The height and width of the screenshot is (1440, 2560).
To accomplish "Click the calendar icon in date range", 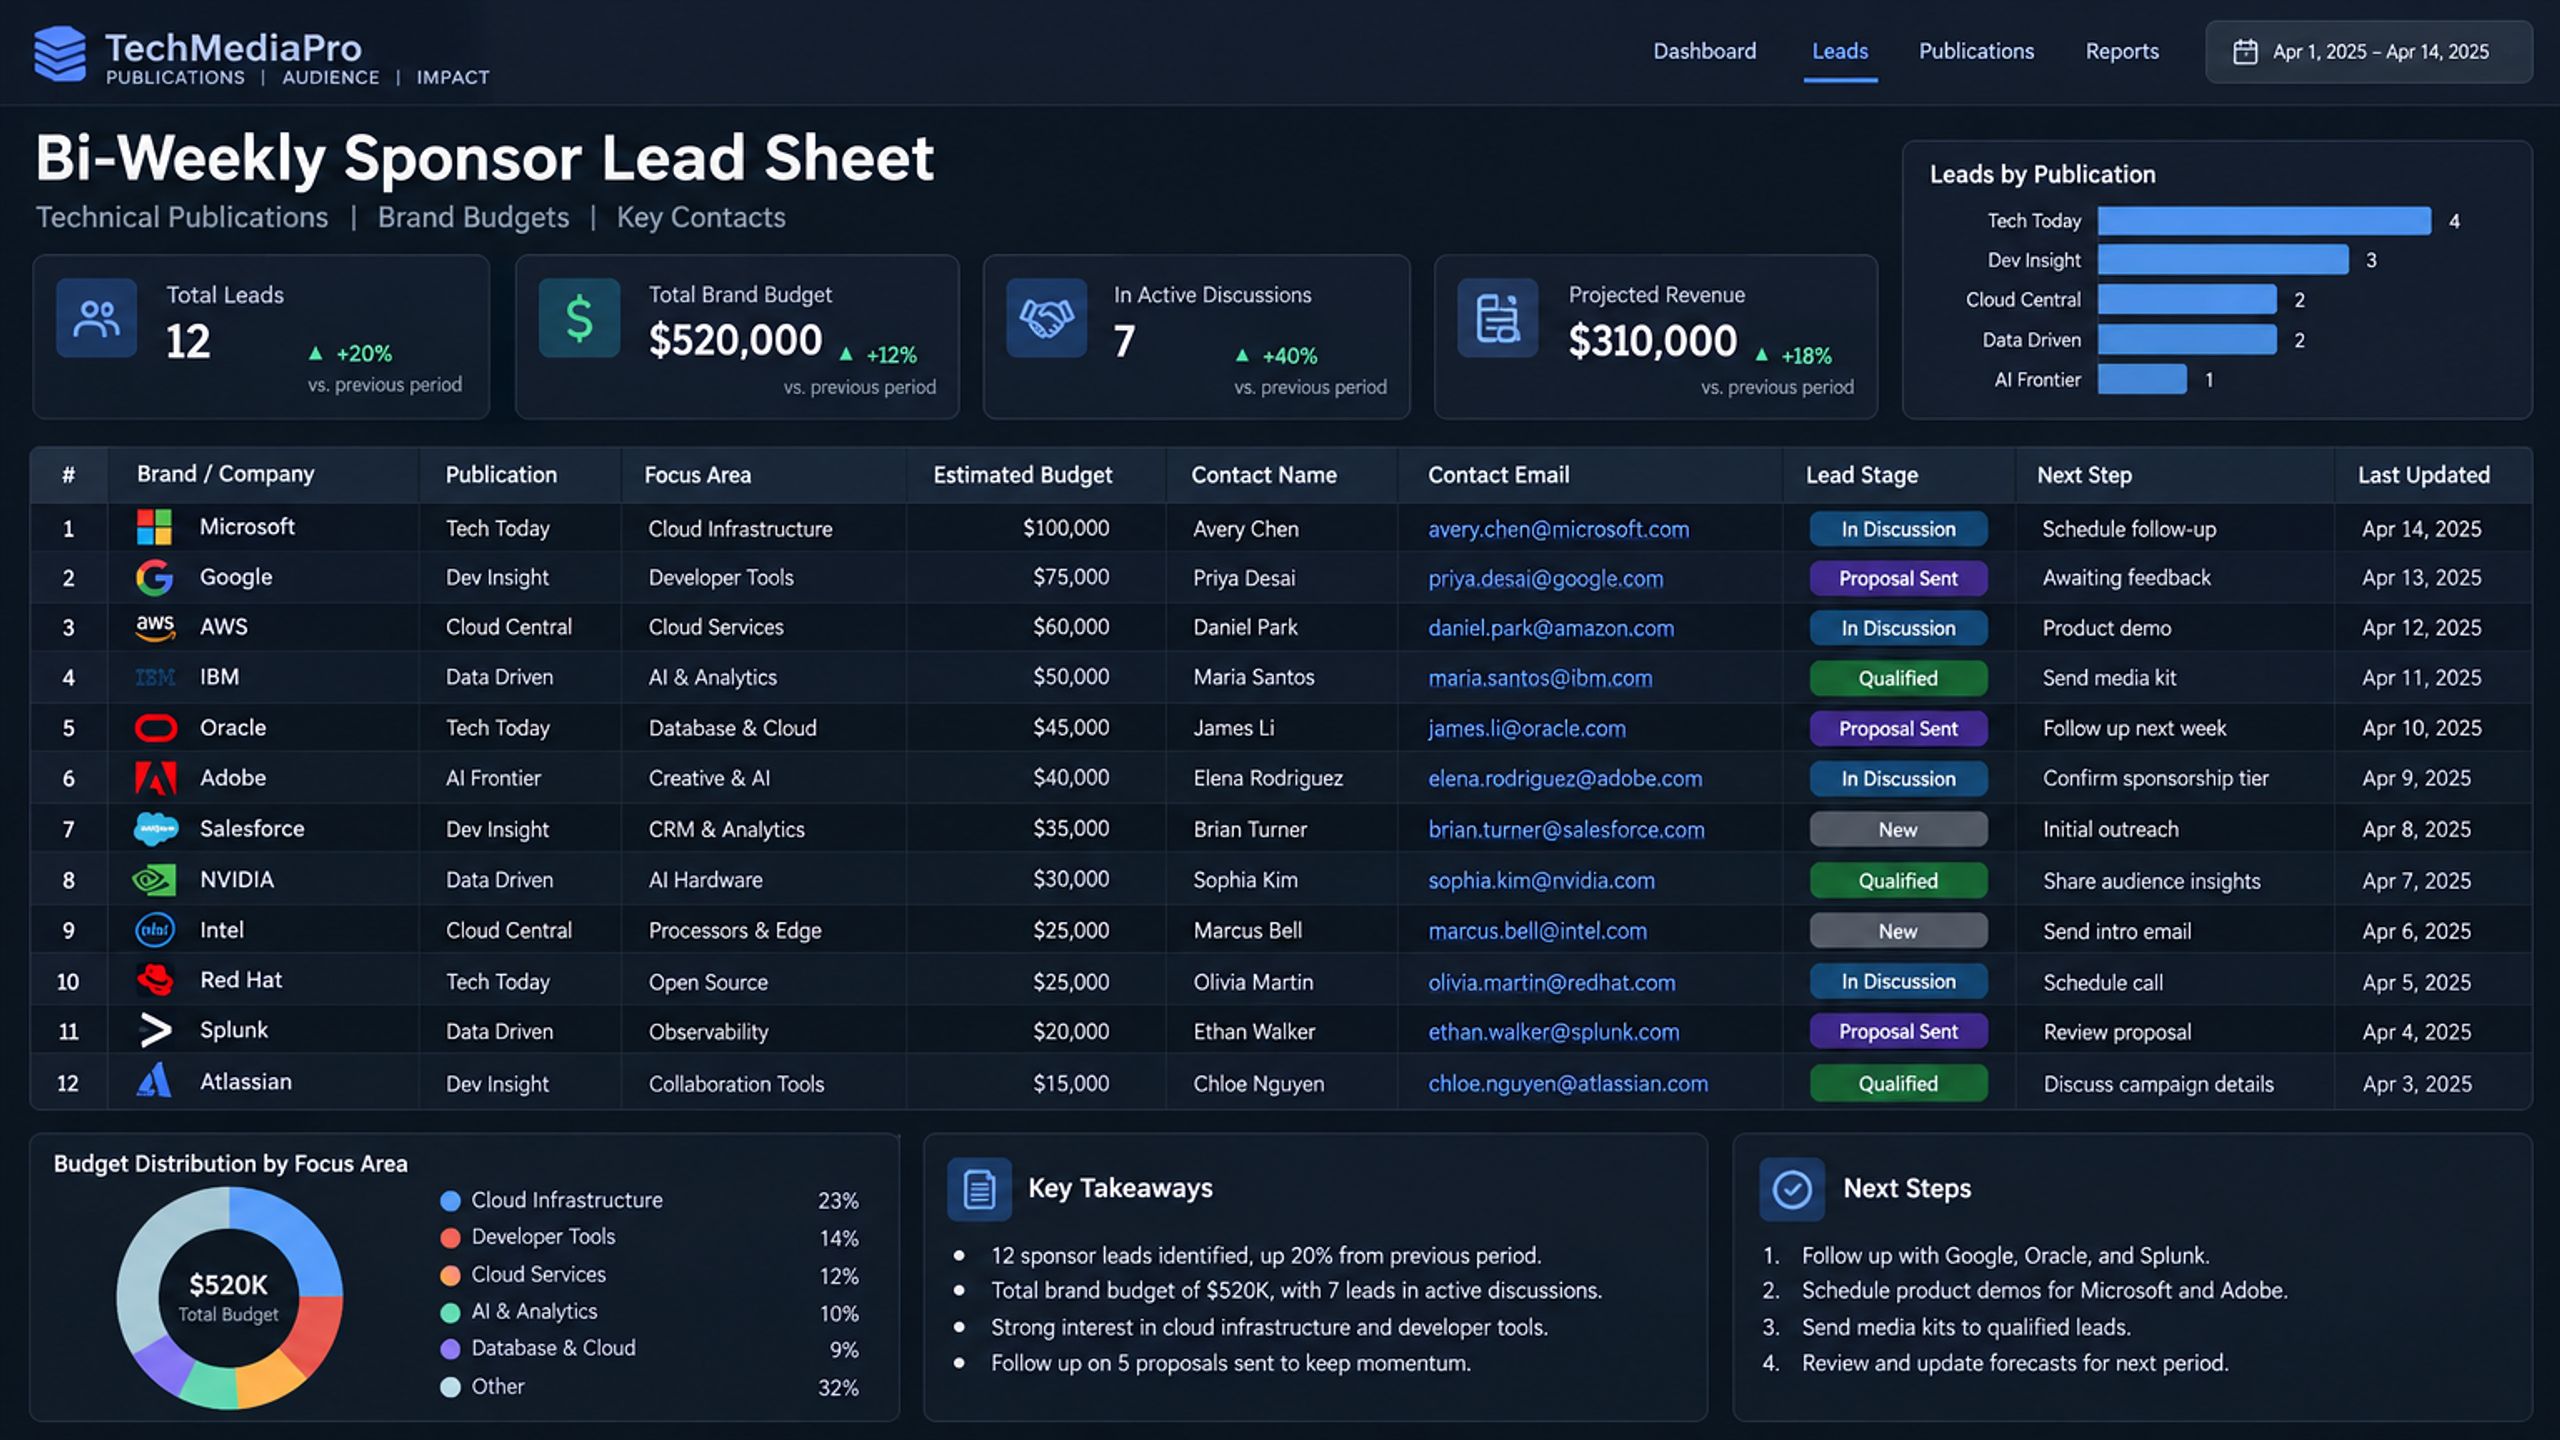I will (x=2245, y=52).
